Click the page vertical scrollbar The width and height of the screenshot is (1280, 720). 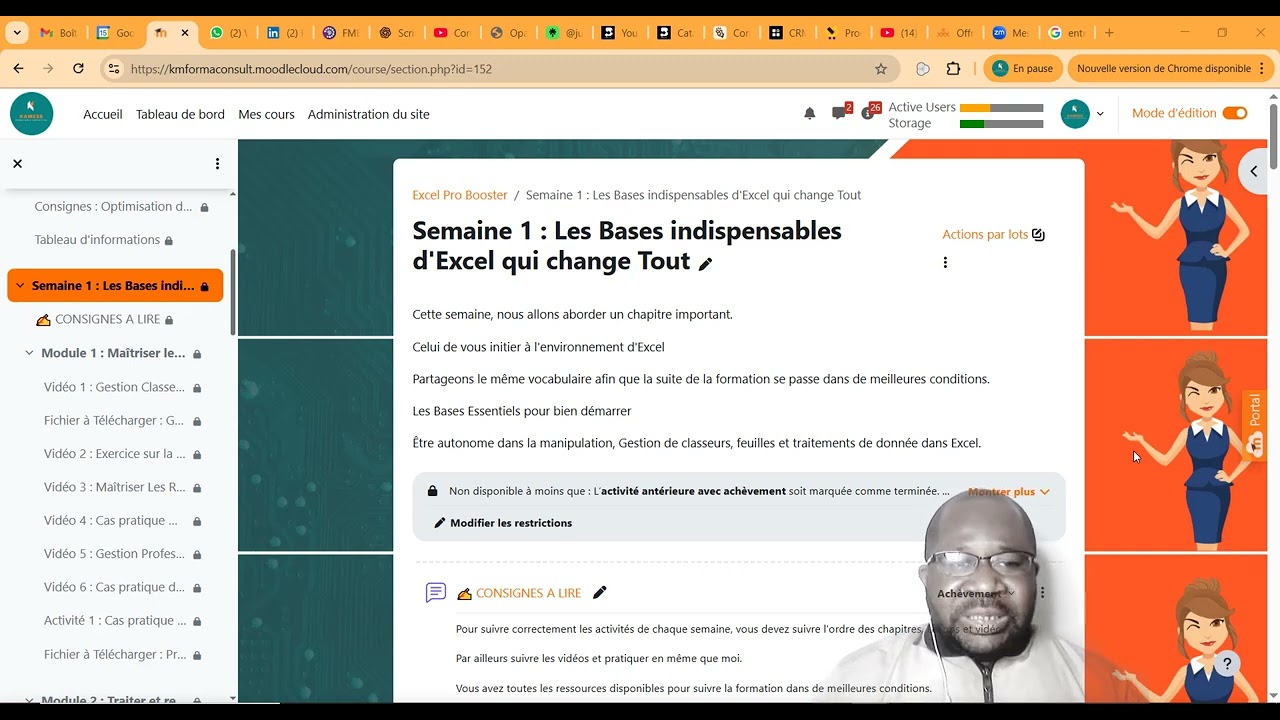1273,135
